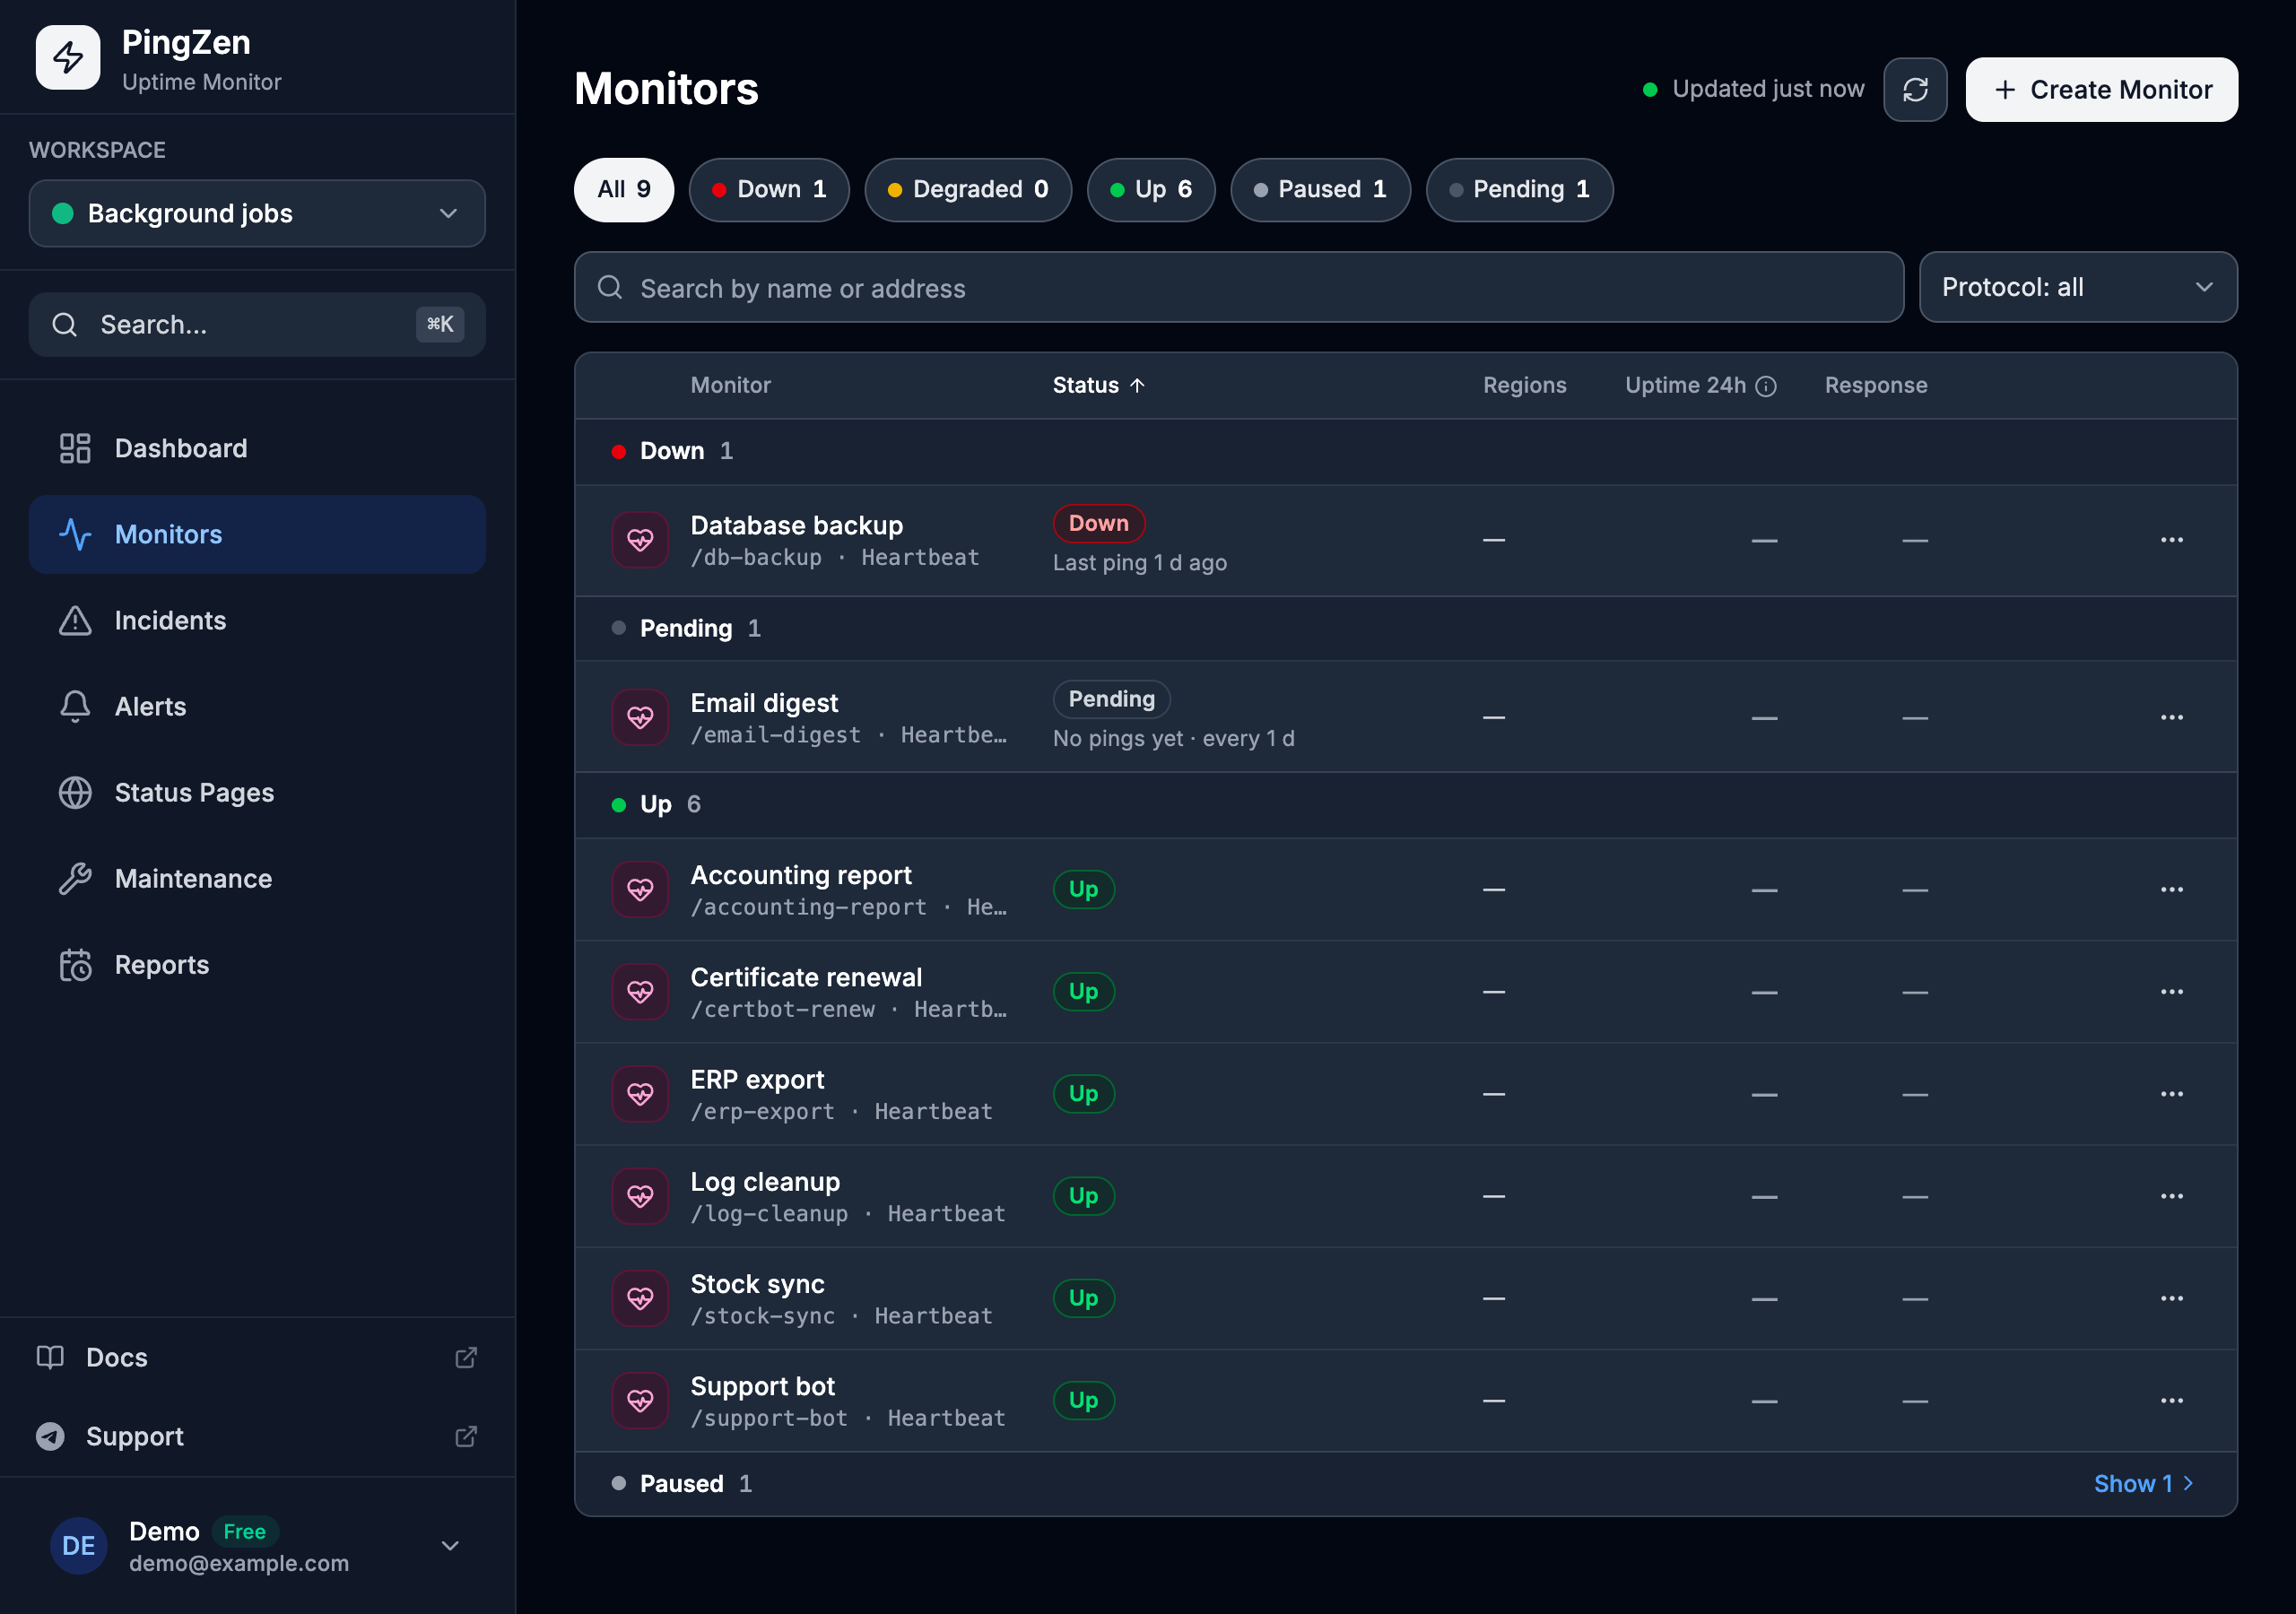Filter by the Down 1 tab
This screenshot has width=2296, height=1614.
click(x=768, y=189)
